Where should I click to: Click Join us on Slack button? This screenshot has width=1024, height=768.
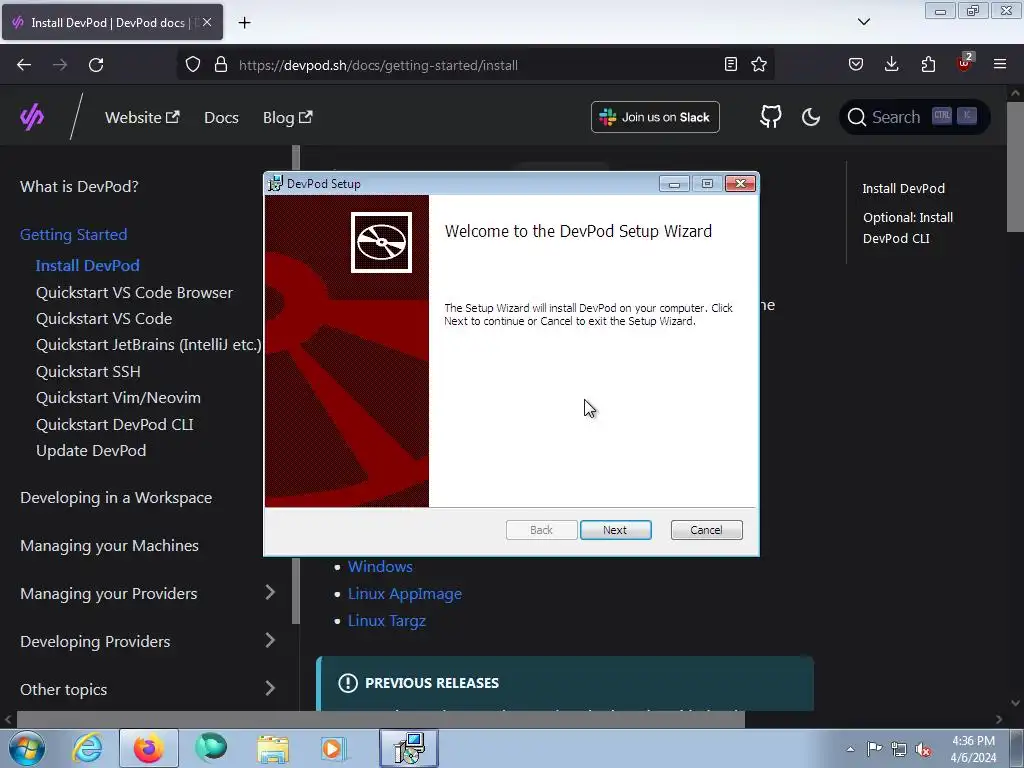tap(655, 117)
